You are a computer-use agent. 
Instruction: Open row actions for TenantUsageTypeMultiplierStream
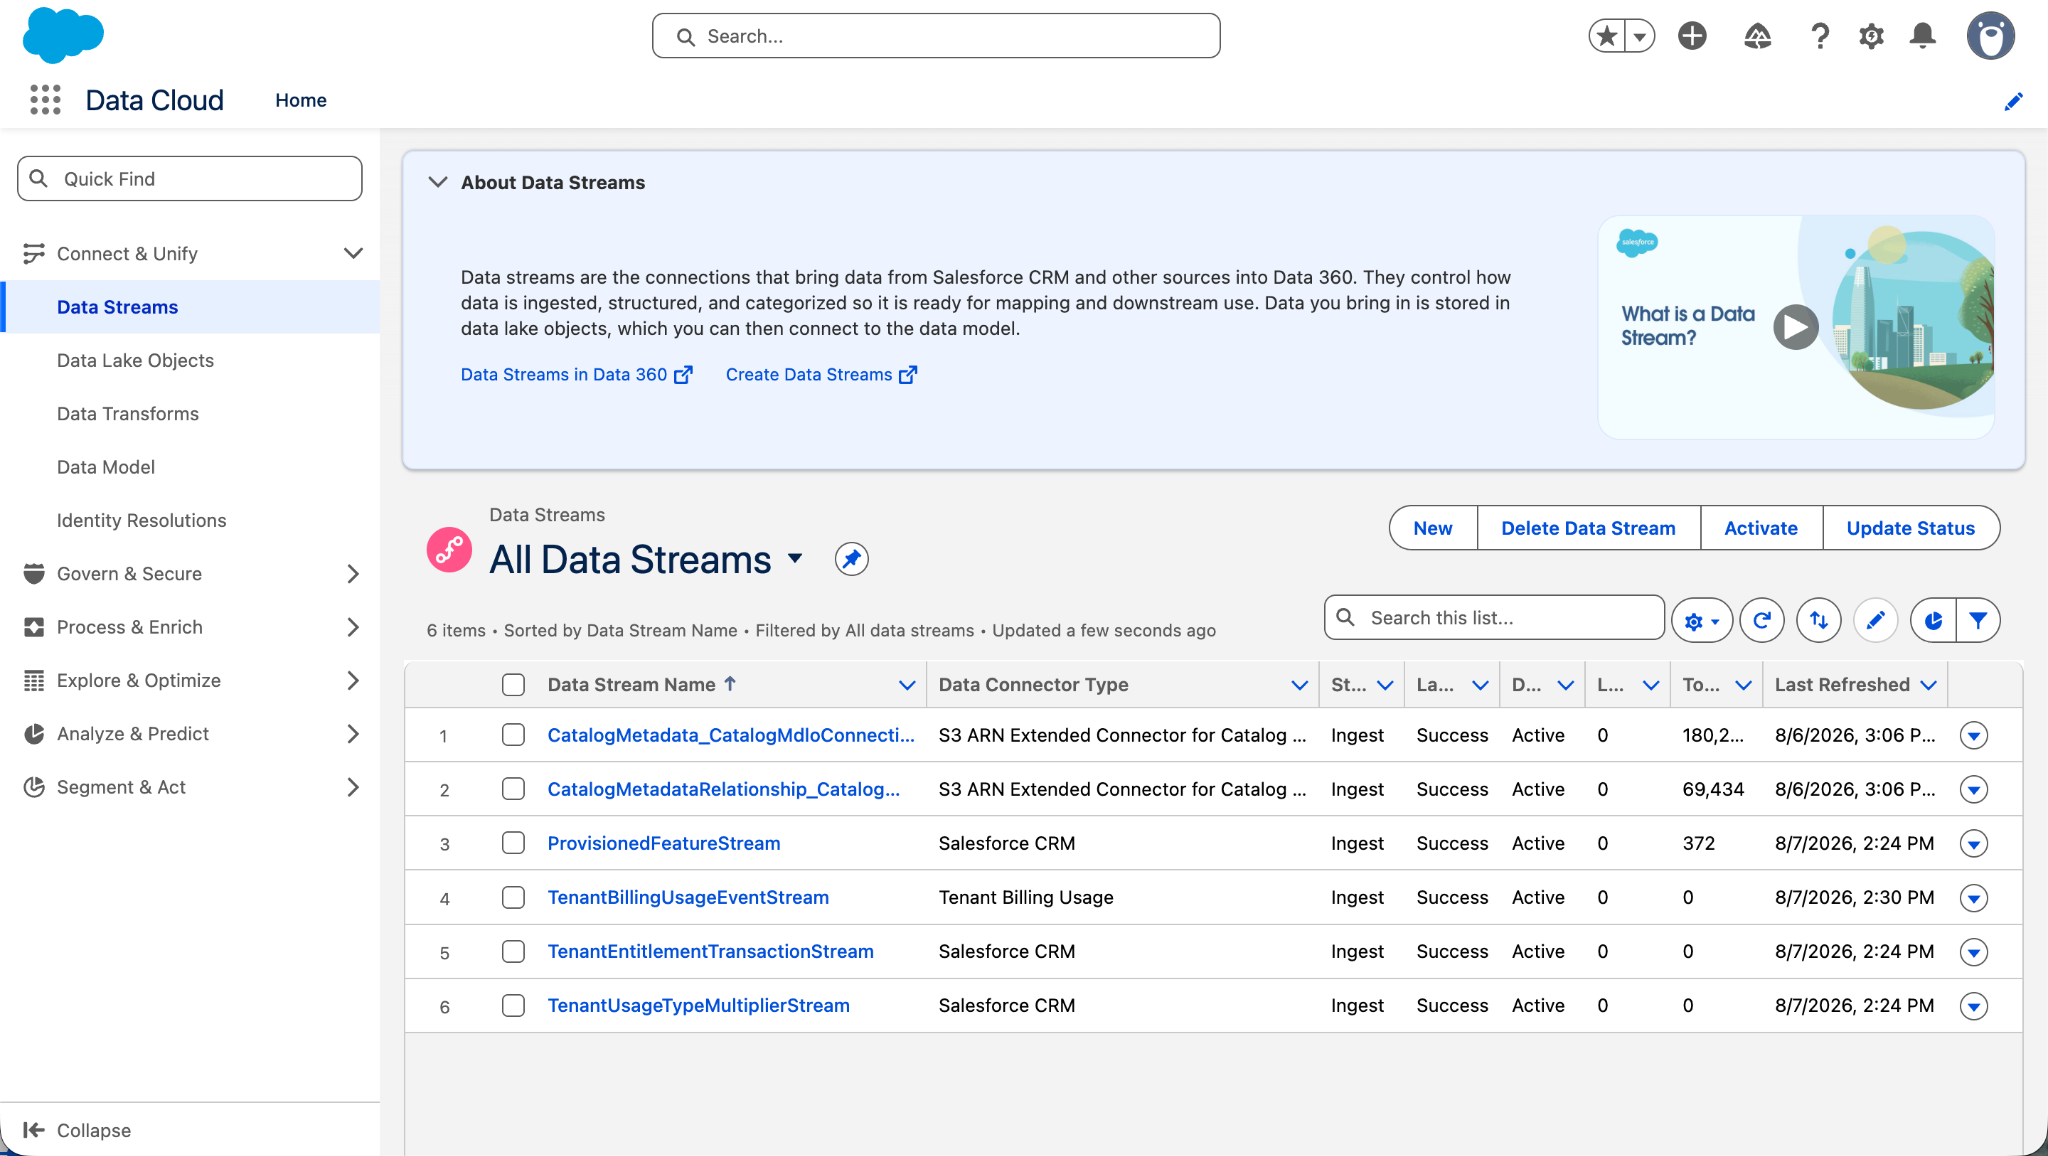click(x=1973, y=1006)
